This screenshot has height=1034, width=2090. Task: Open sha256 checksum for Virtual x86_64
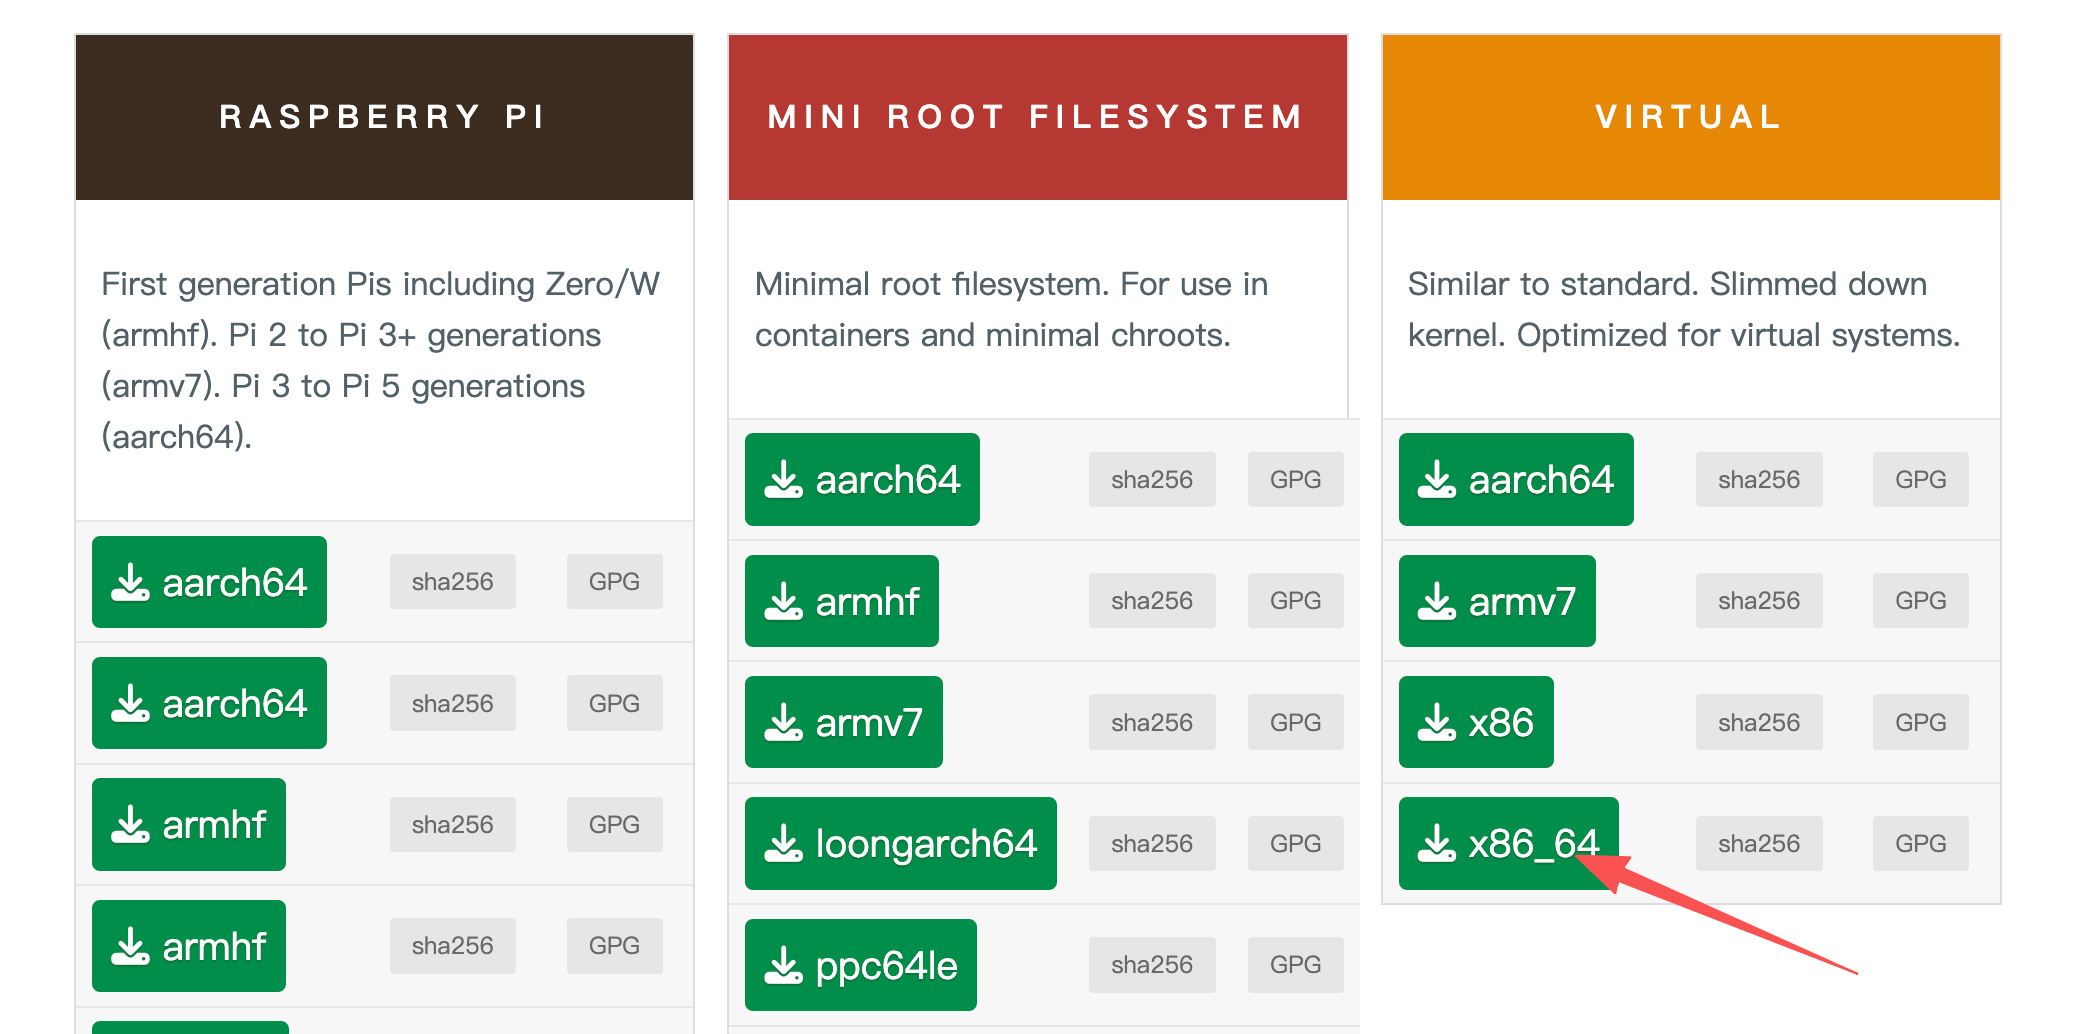pyautogui.click(x=1758, y=843)
